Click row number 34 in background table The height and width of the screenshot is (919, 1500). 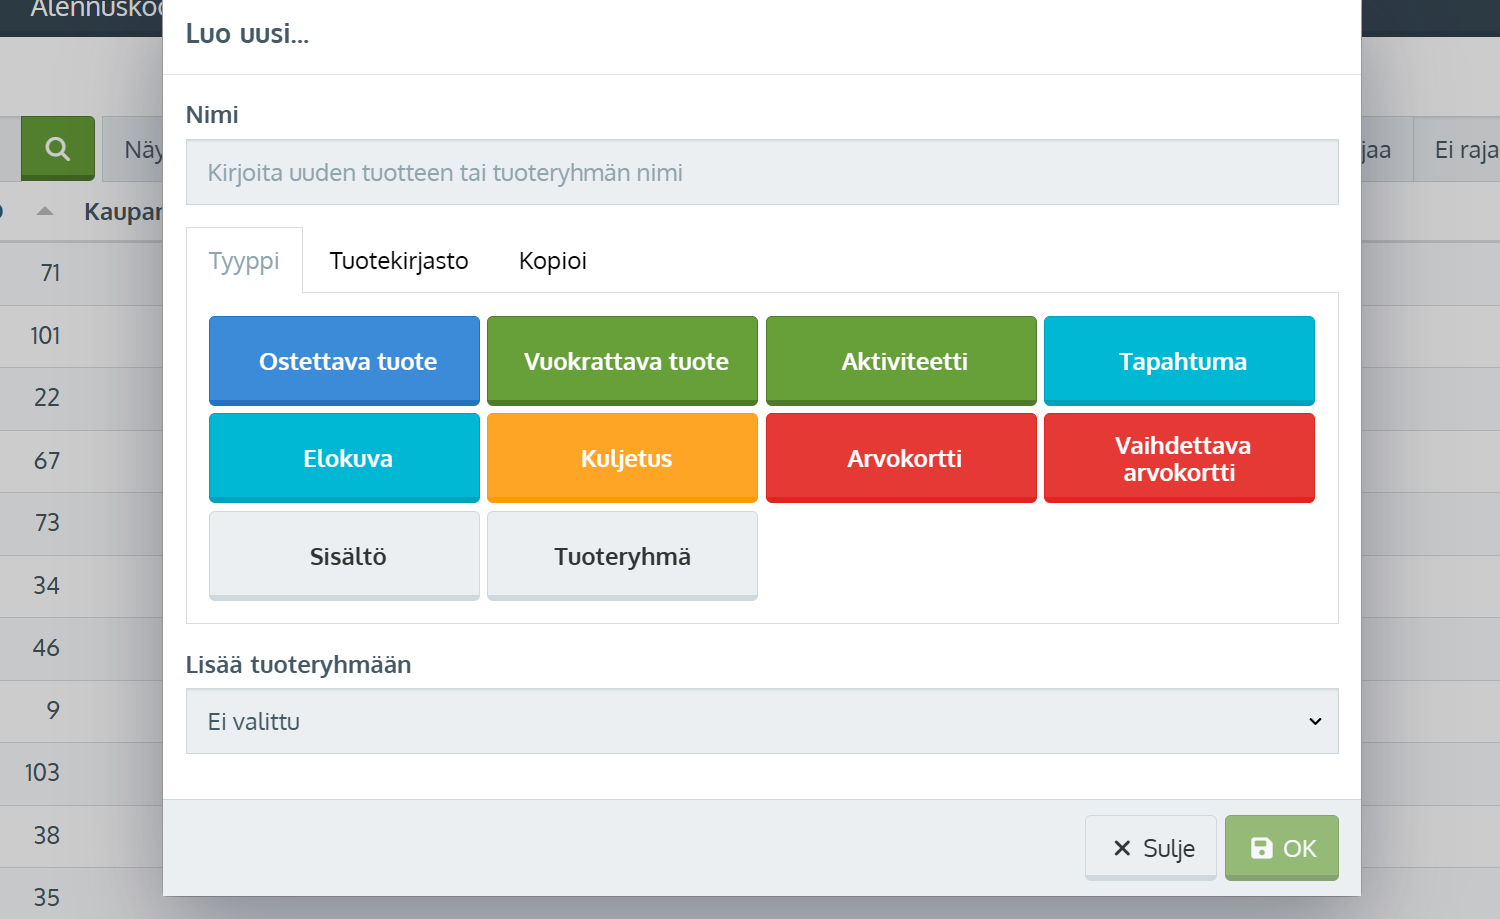pyautogui.click(x=47, y=585)
